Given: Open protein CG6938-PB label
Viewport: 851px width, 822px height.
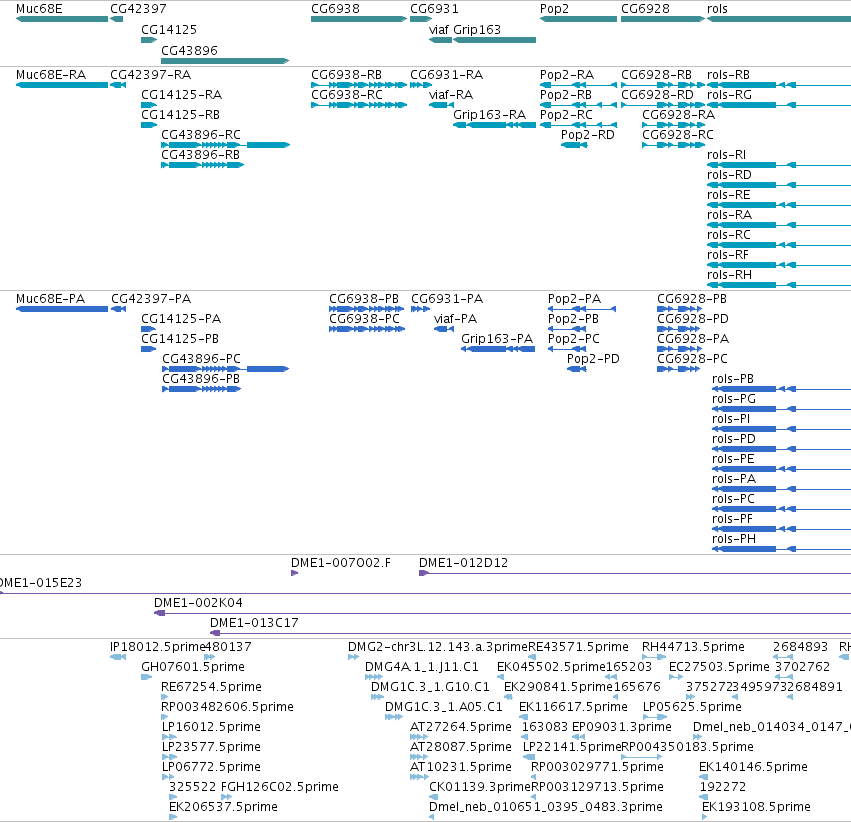Looking at the screenshot, I should click(364, 298).
